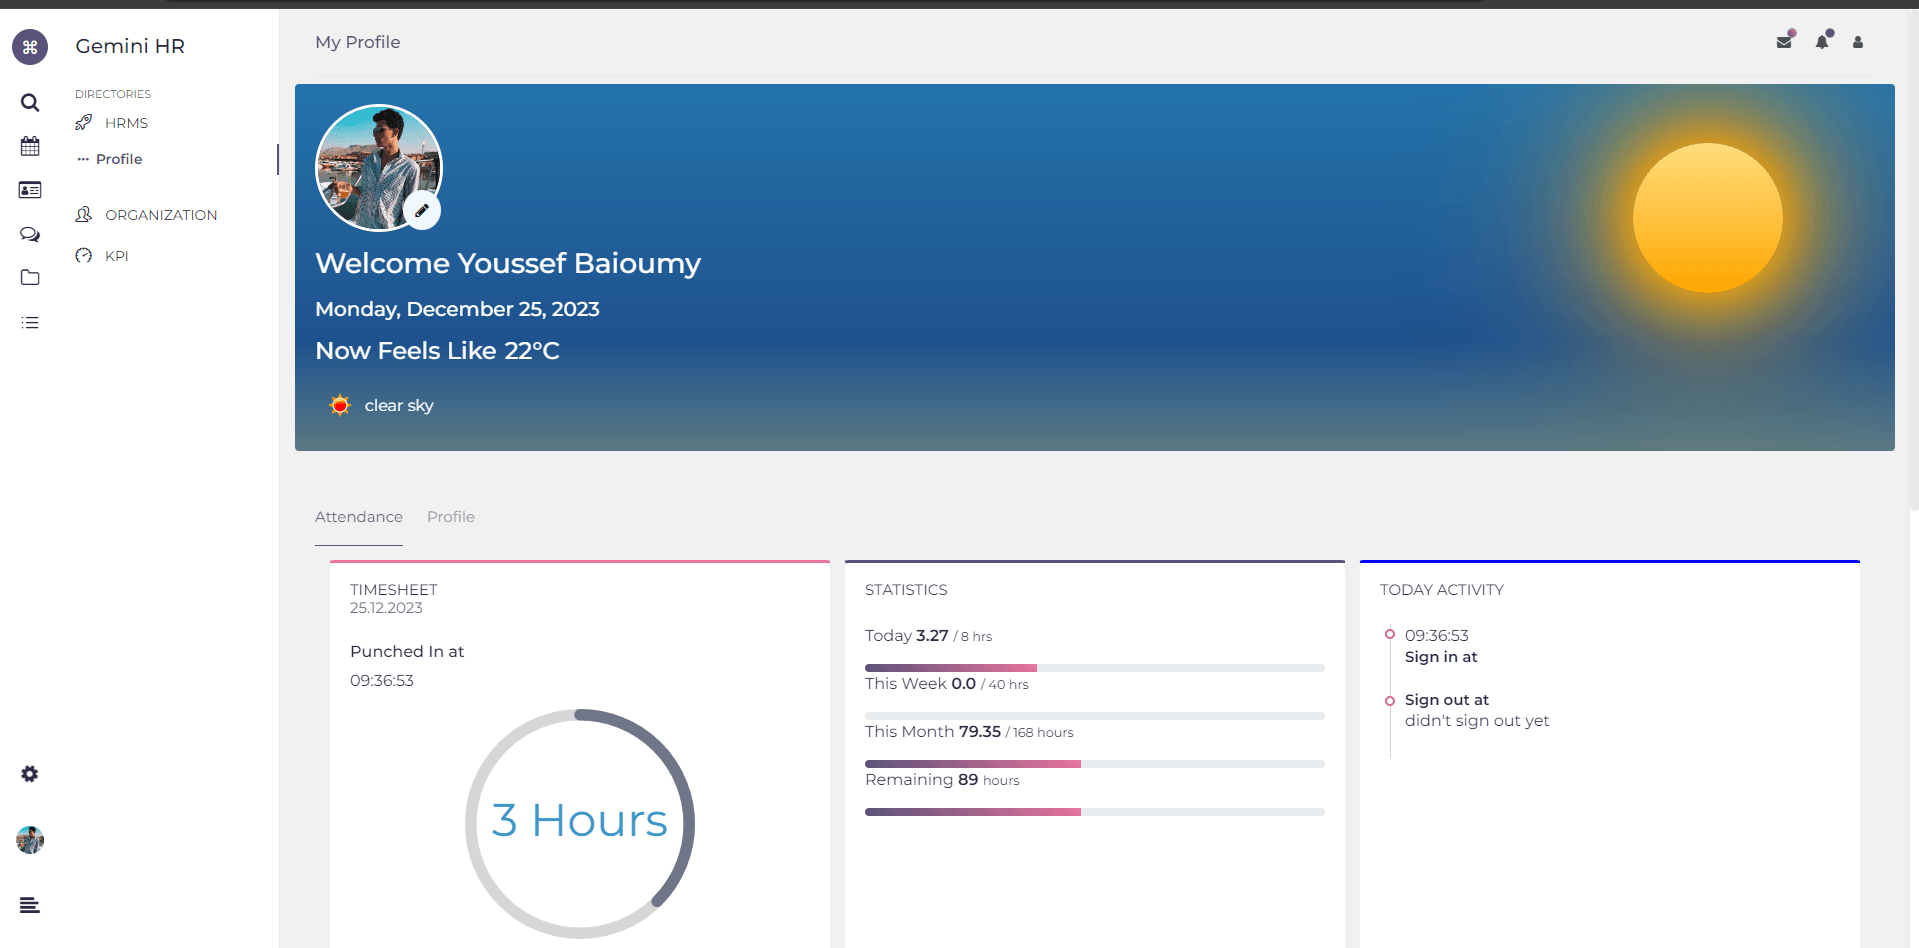Edit profile photo with pencil icon
Image resolution: width=1919 pixels, height=948 pixels.
pos(422,211)
